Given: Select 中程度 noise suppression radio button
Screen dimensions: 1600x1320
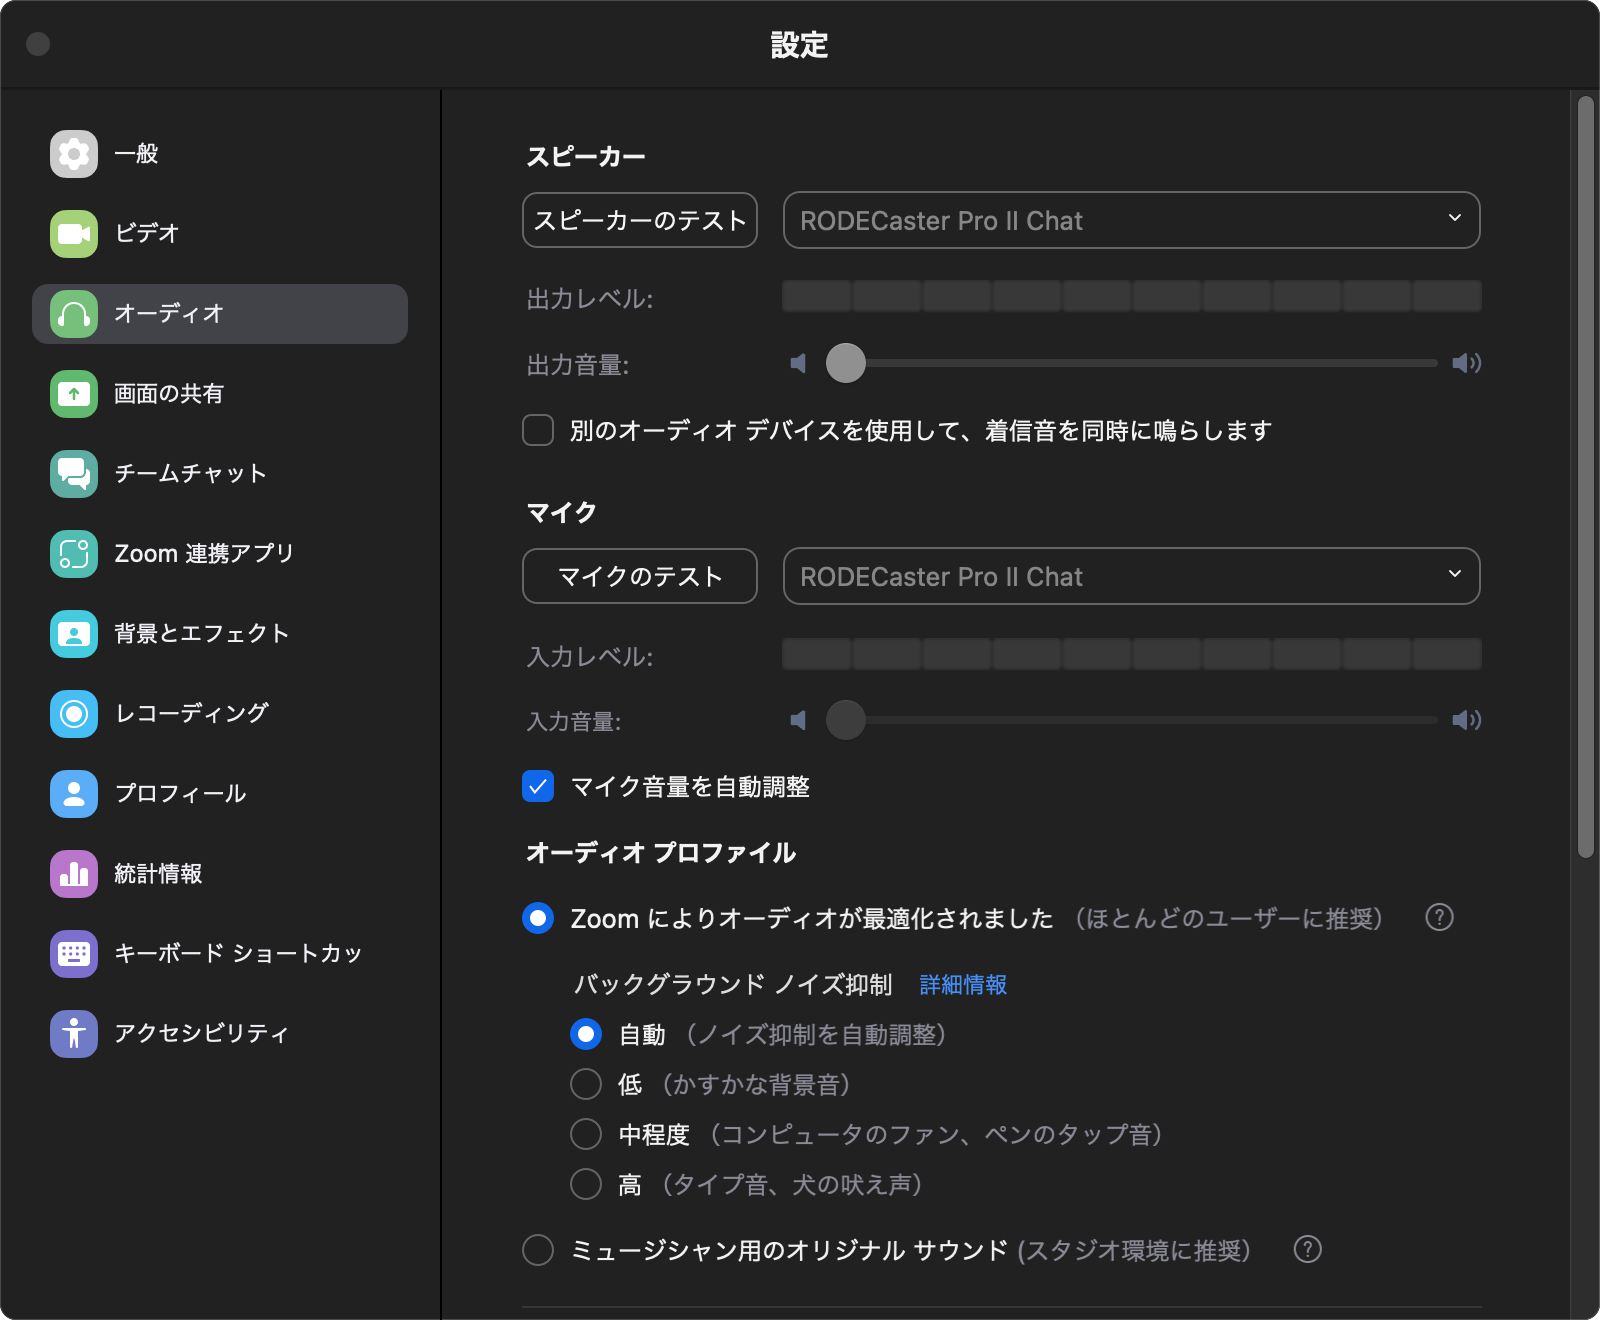Looking at the screenshot, I should [586, 1134].
